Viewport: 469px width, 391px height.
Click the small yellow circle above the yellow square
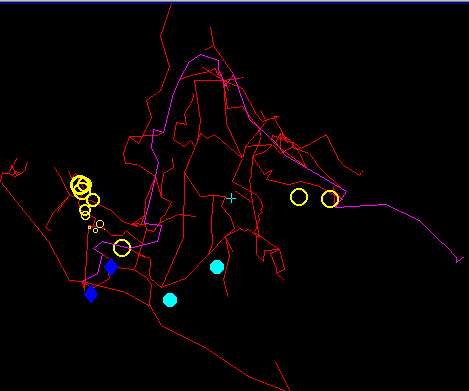[x=100, y=224]
